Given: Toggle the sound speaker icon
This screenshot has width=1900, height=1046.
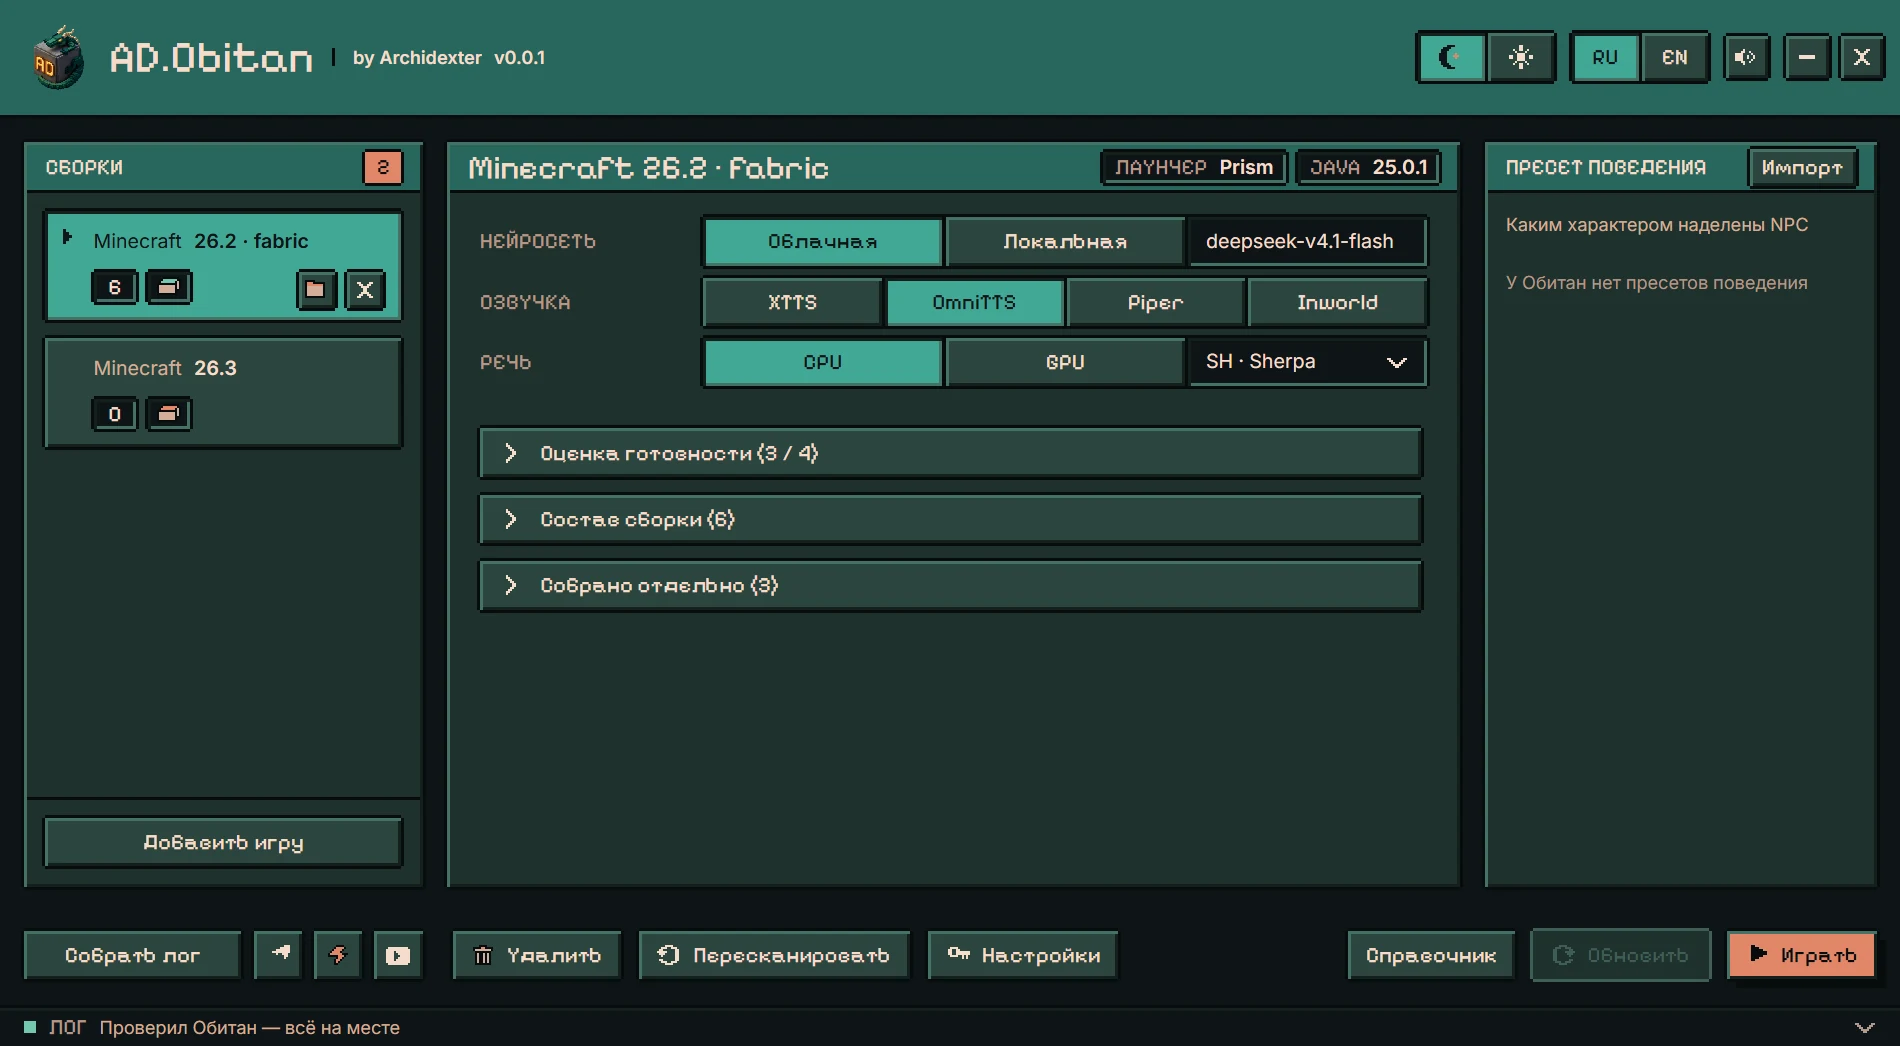Looking at the screenshot, I should click(x=1746, y=57).
